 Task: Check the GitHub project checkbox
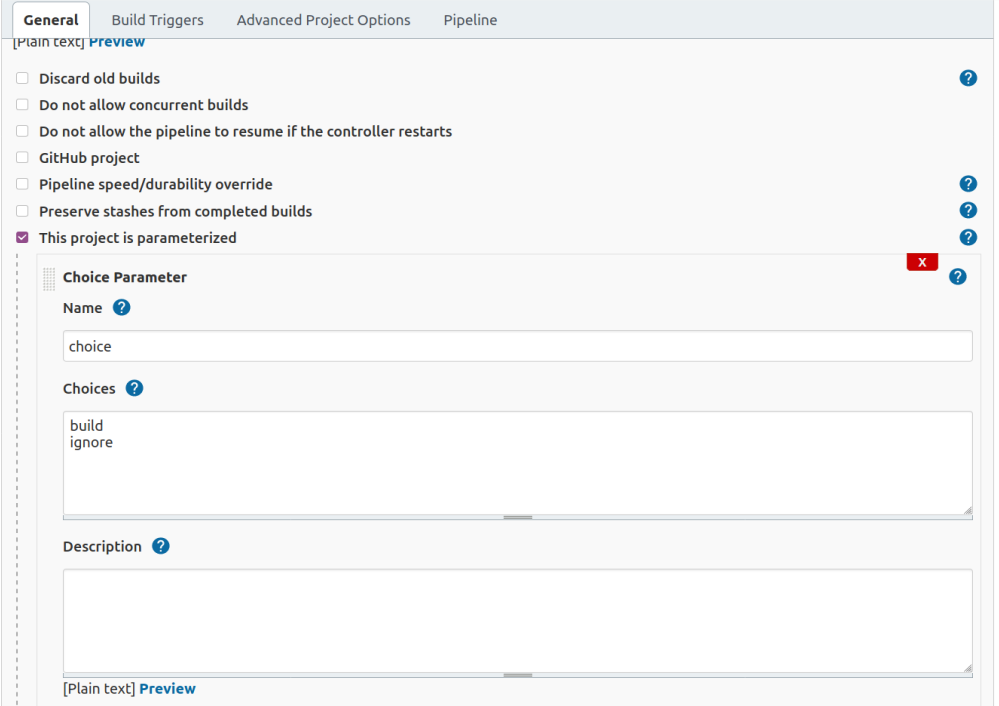pyautogui.click(x=21, y=157)
